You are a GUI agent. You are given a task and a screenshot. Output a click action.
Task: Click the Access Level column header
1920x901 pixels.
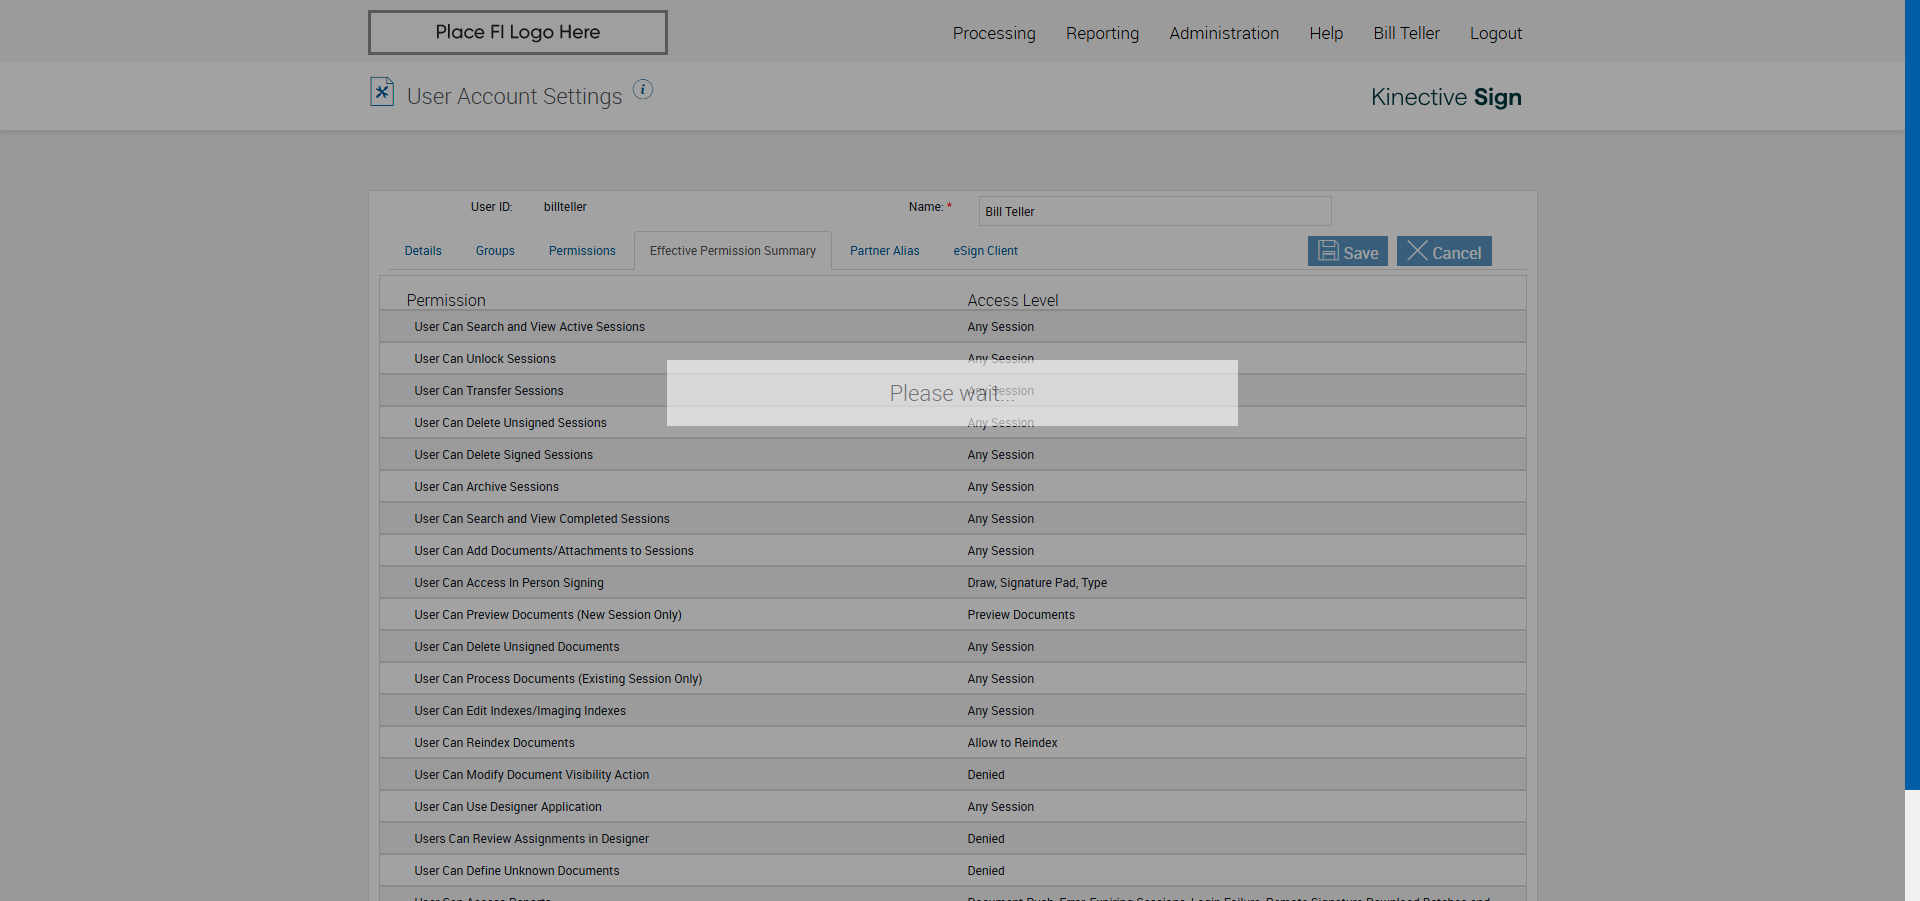tap(1012, 300)
